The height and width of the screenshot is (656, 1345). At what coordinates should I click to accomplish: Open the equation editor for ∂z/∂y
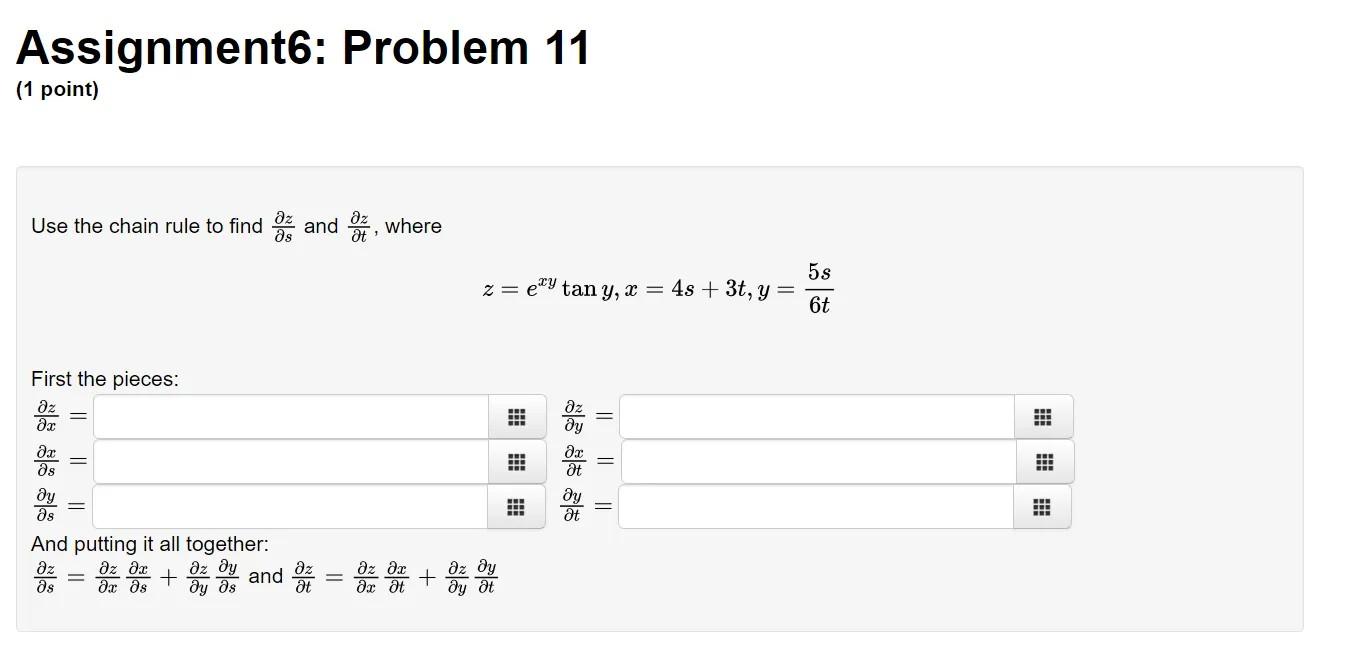tap(1043, 416)
